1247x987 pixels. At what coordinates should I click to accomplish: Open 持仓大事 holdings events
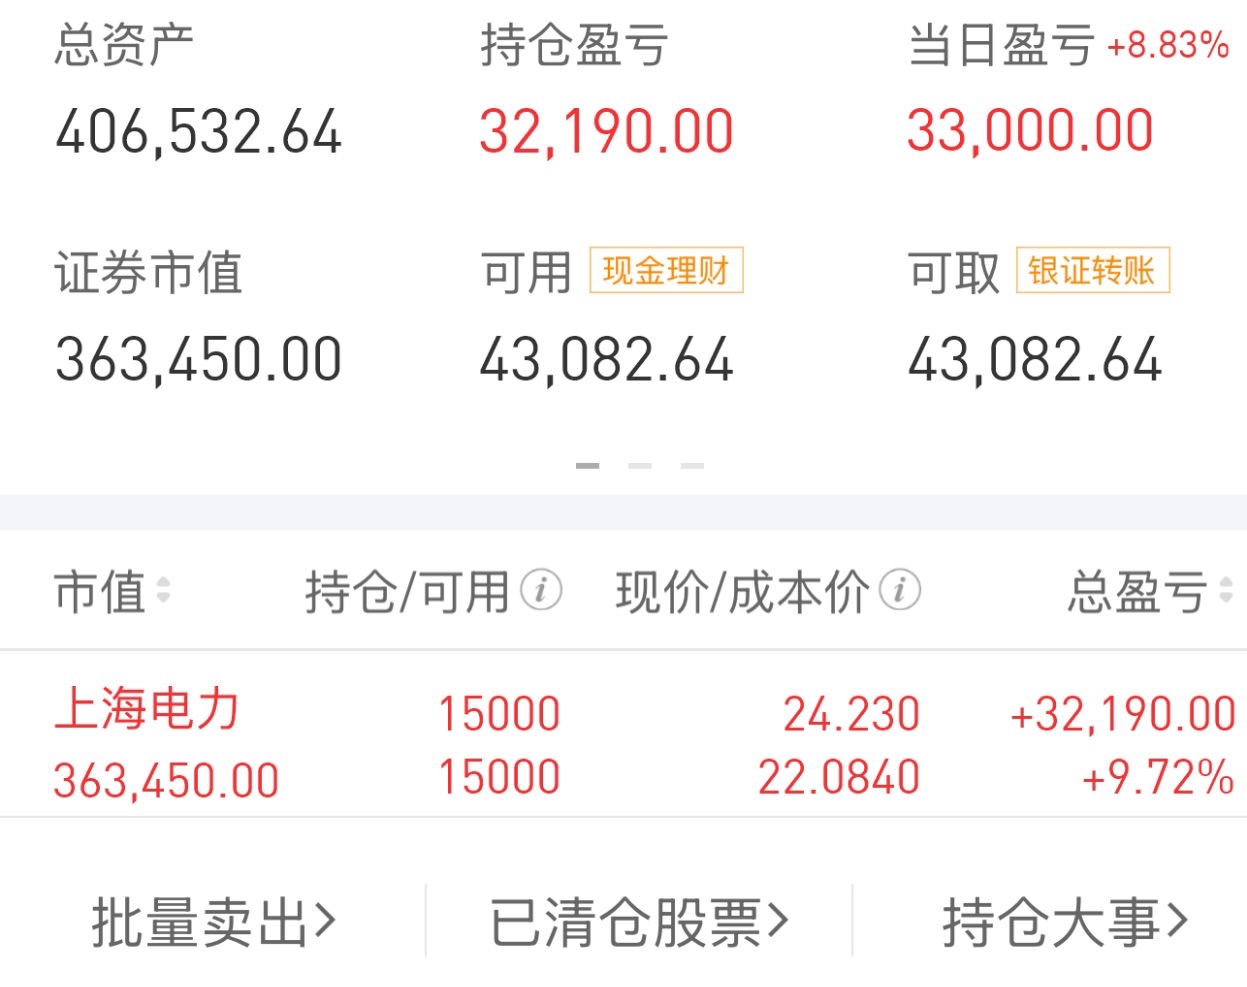click(1065, 921)
